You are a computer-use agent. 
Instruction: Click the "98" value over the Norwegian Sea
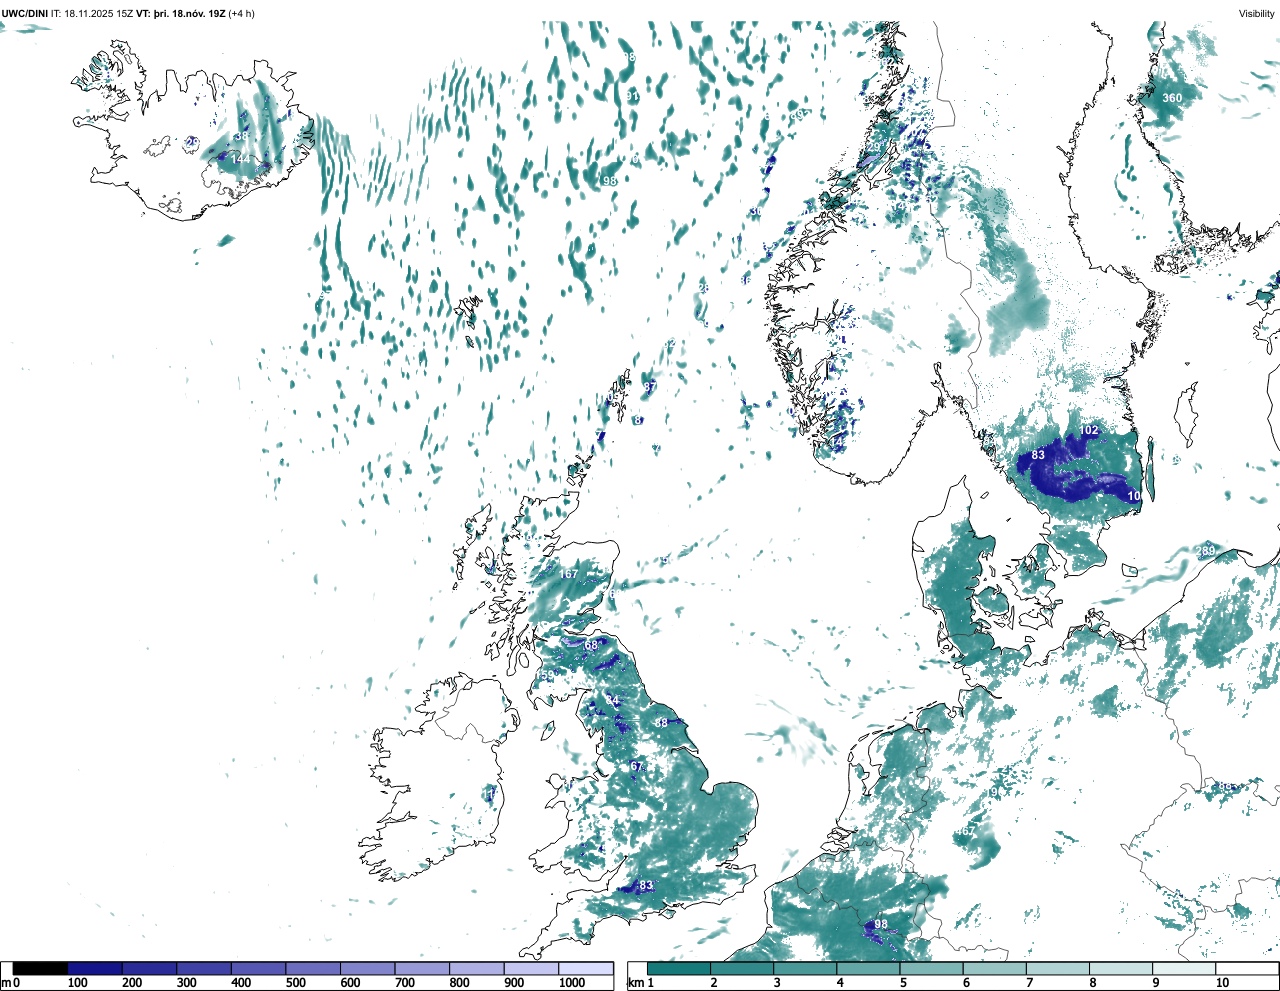609,181
